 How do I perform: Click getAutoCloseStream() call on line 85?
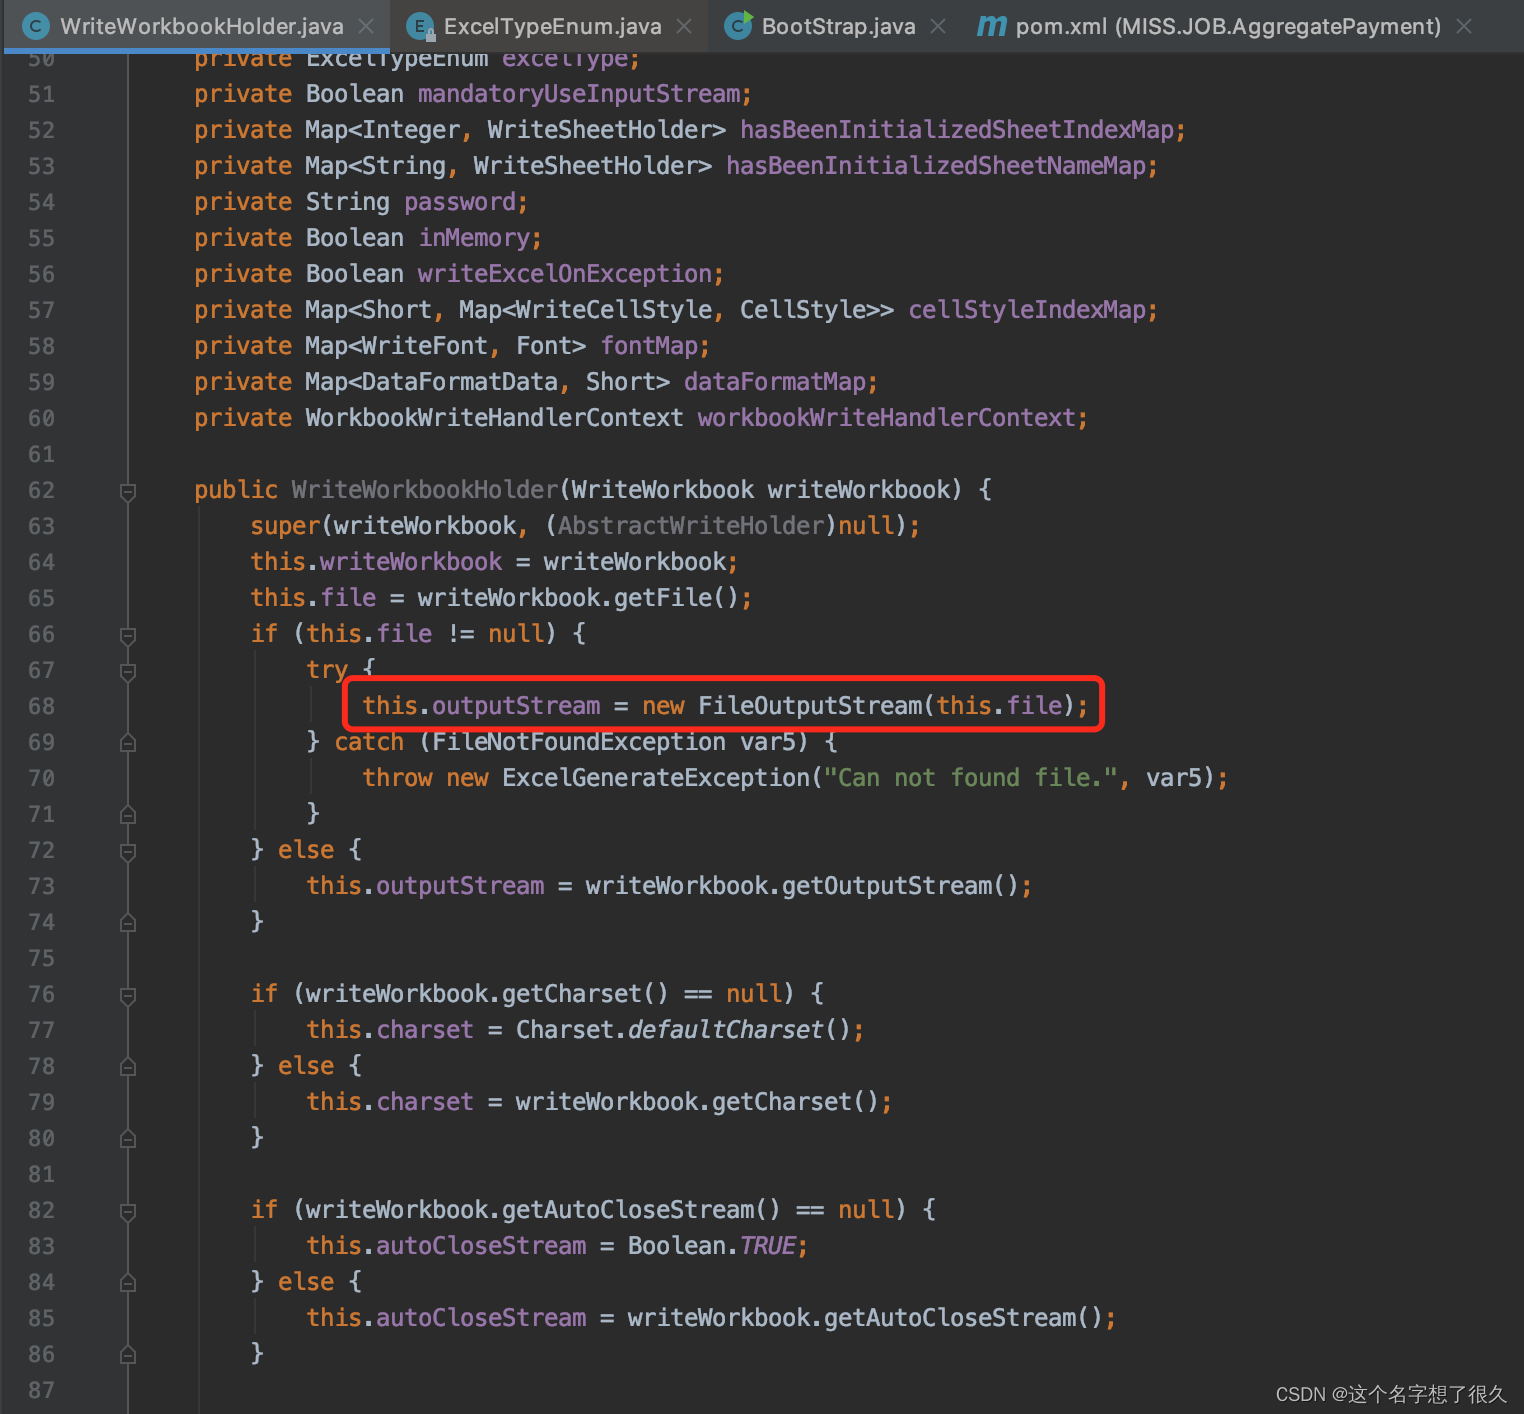click(x=963, y=1318)
